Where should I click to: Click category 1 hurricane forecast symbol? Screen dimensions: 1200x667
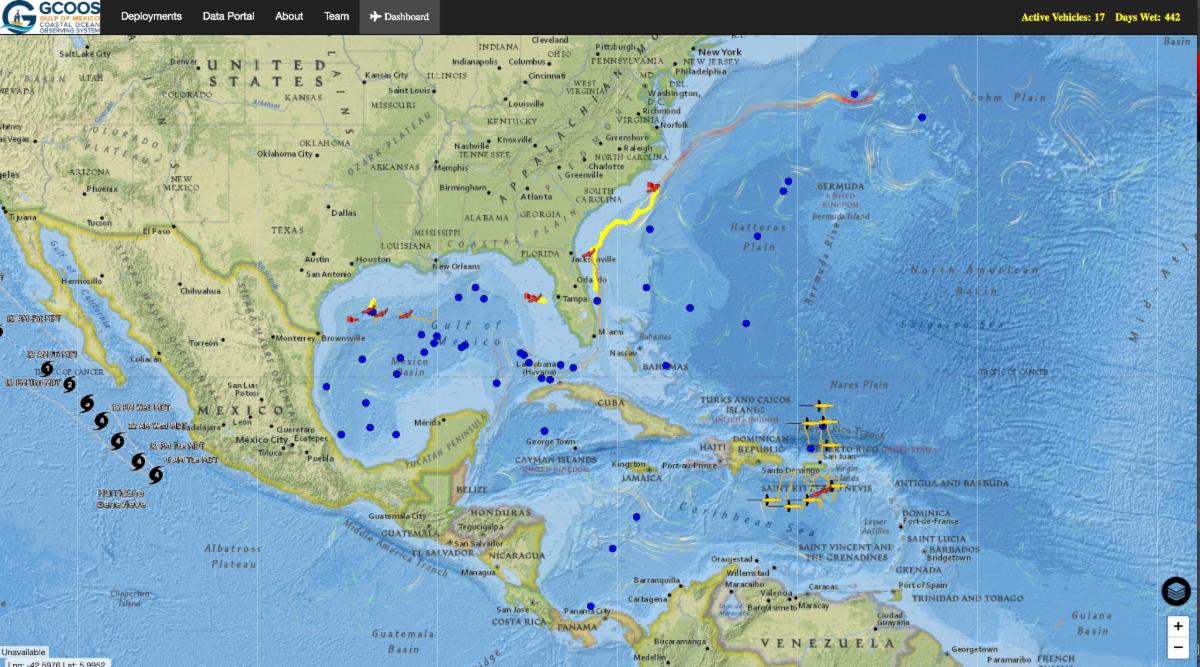[x=47, y=369]
